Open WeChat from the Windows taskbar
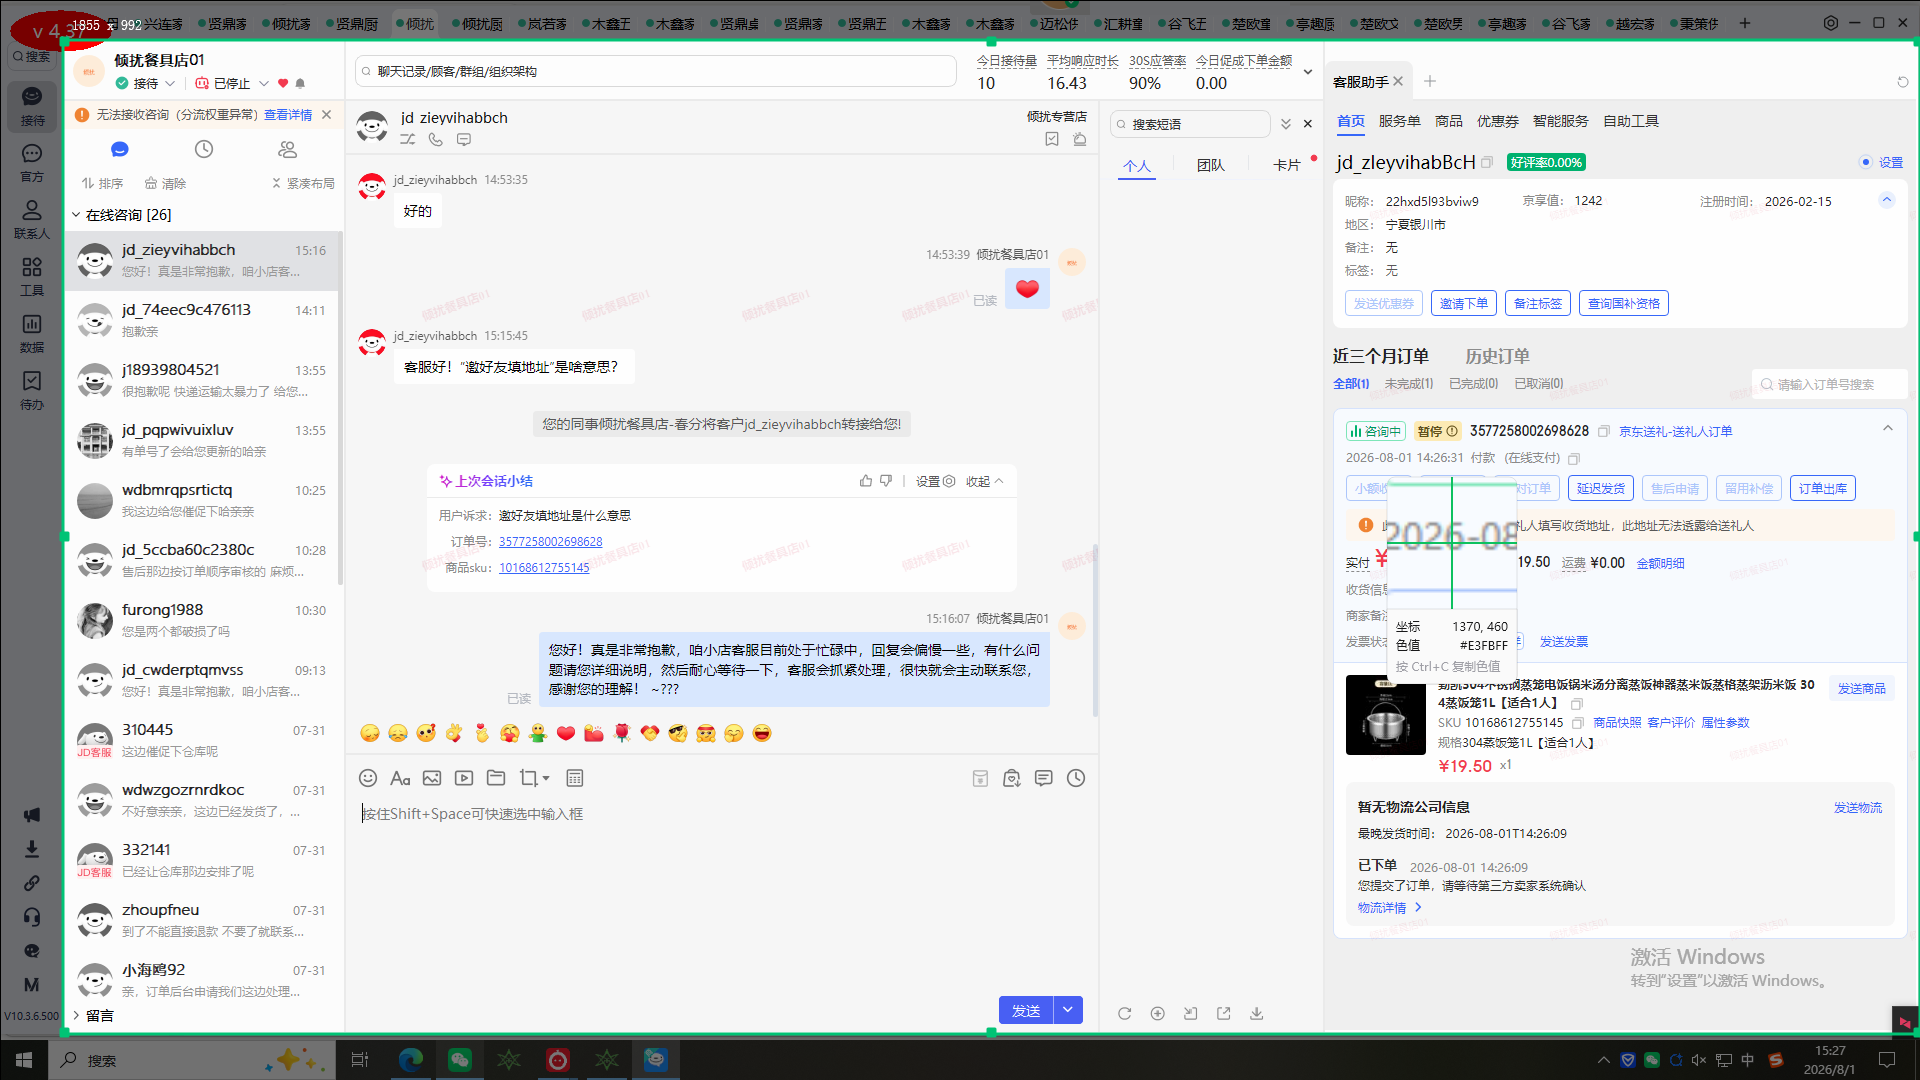Image resolution: width=1920 pixels, height=1080 pixels. (x=460, y=1060)
